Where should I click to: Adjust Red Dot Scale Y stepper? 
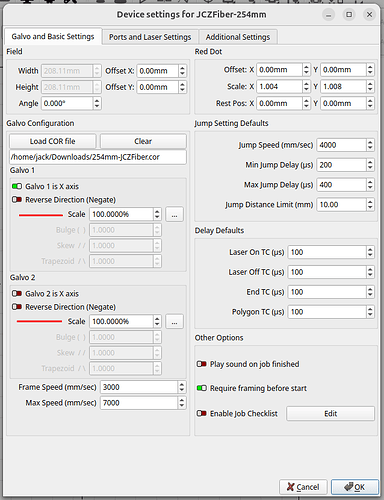pyautogui.click(x=370, y=87)
